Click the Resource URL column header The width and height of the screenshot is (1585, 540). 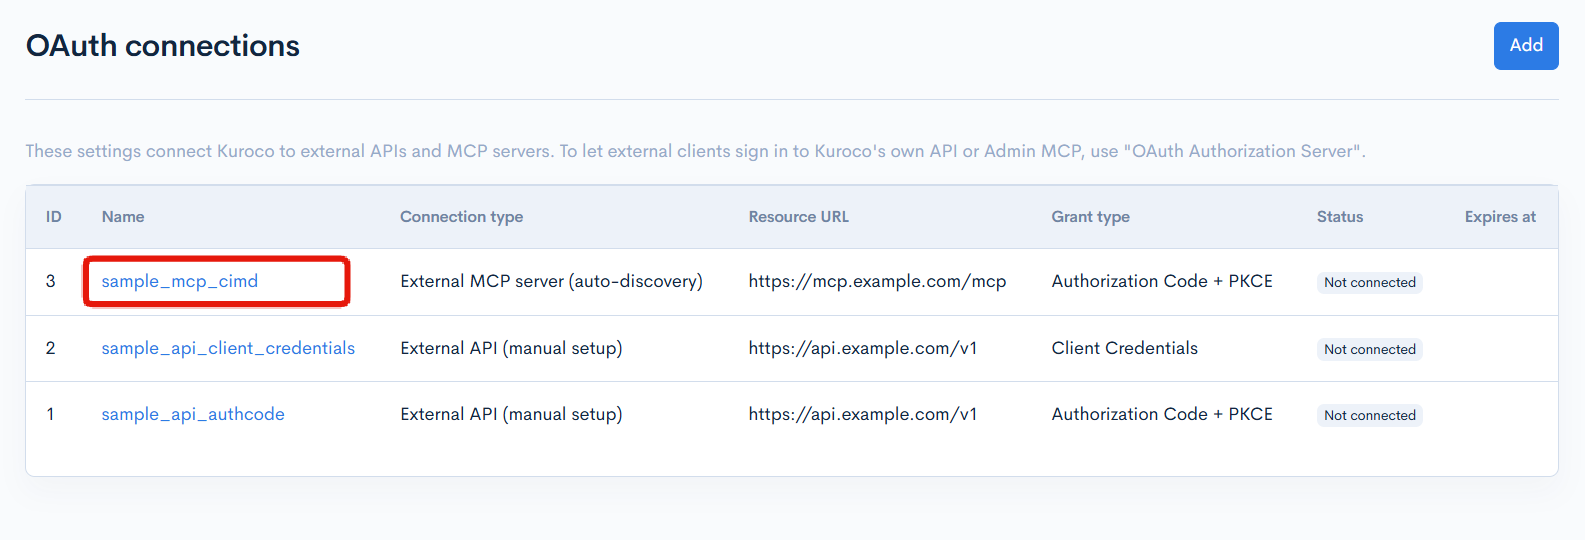pos(799,217)
